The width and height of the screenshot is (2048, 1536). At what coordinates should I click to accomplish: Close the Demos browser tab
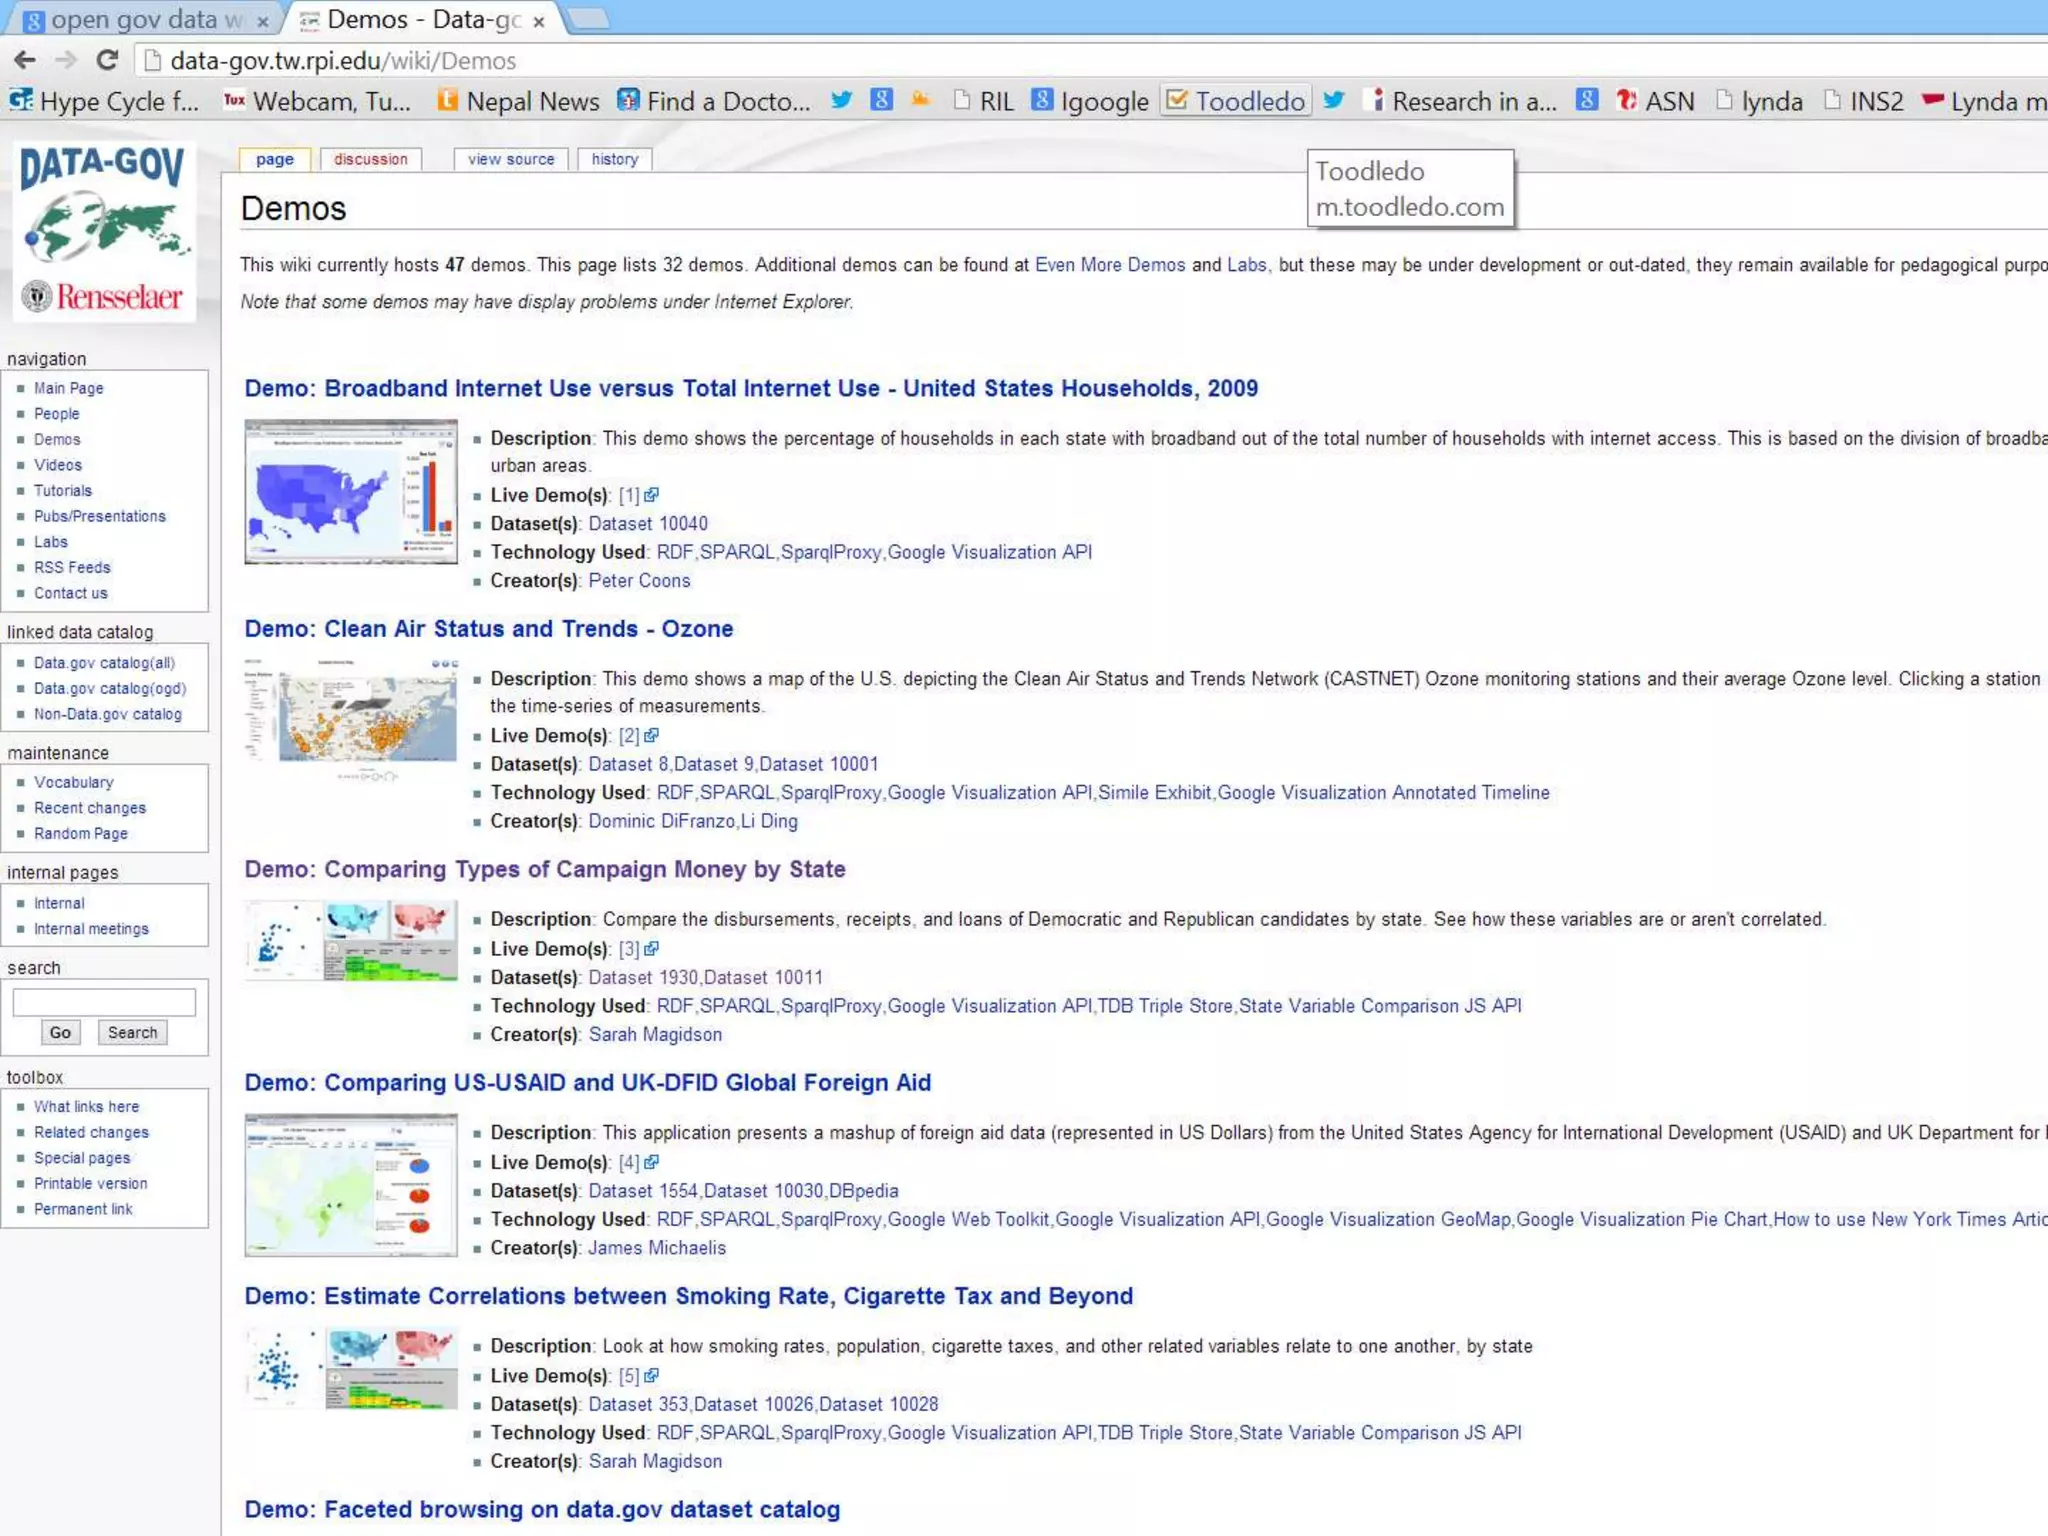pos(539,21)
